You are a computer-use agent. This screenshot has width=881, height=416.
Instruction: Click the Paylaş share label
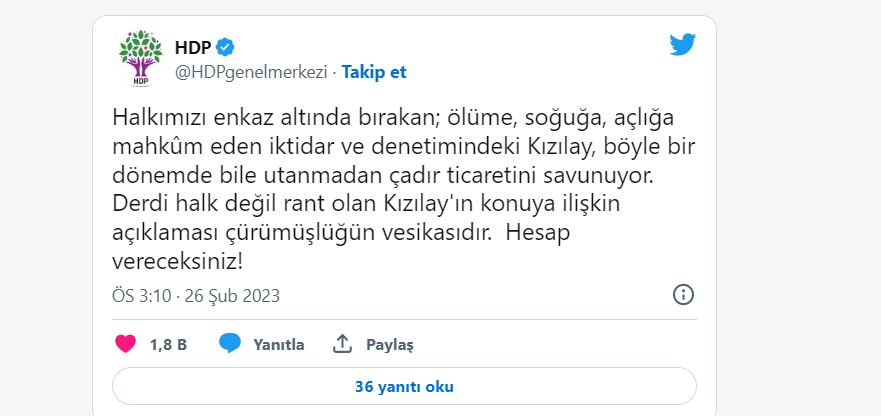389,345
